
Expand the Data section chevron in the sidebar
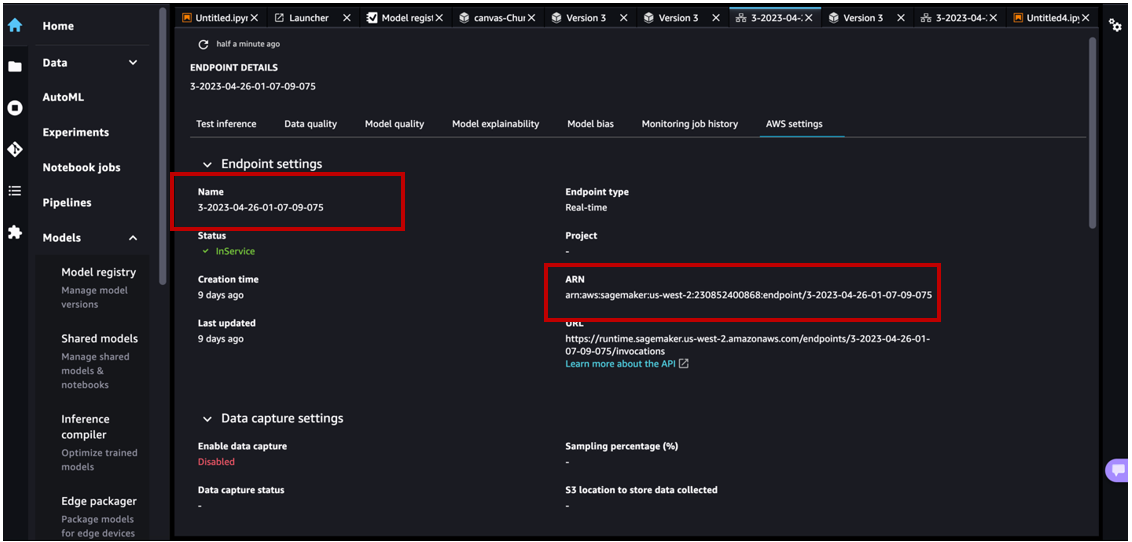coord(133,63)
